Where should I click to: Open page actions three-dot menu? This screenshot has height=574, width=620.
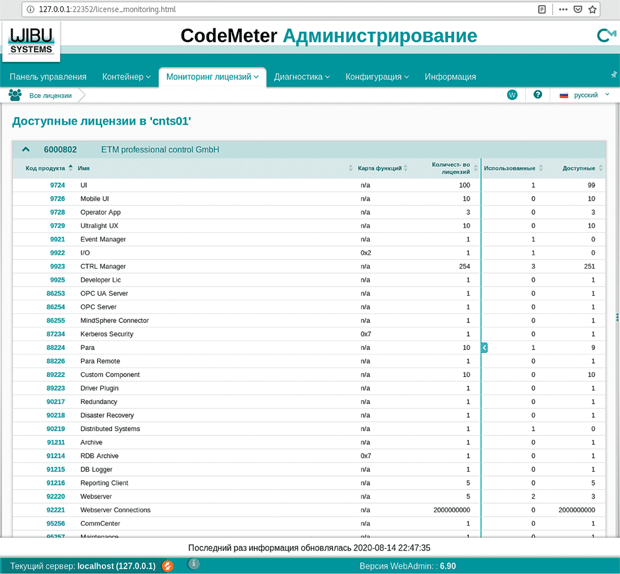point(563,9)
